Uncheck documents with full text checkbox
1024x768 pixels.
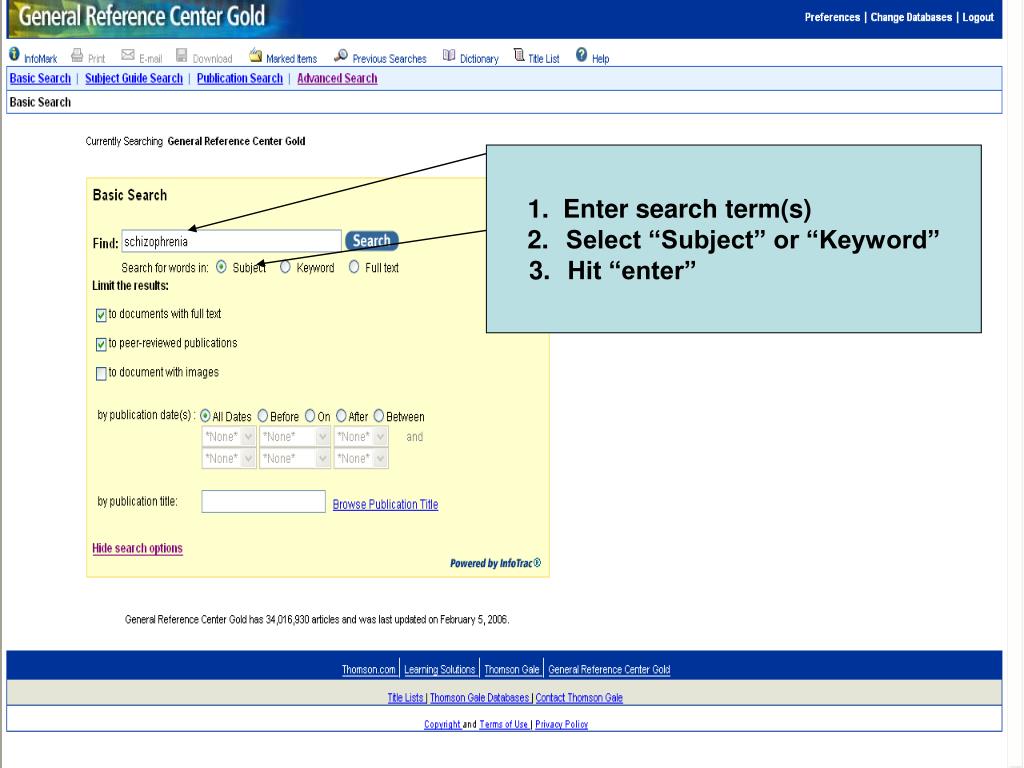(101, 315)
